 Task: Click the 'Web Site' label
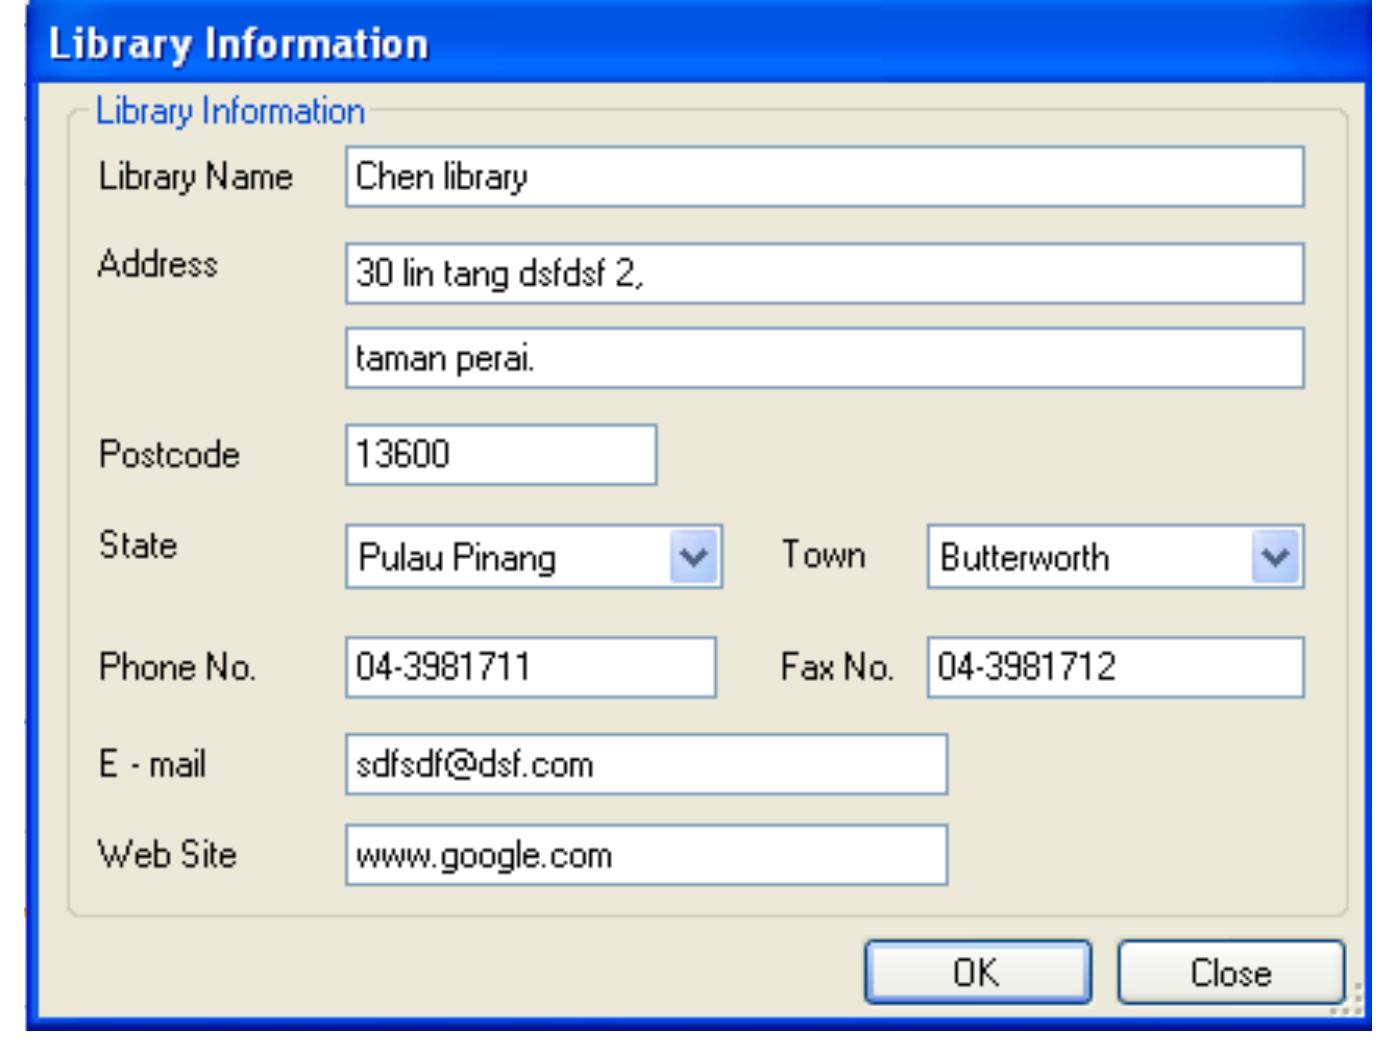167,855
